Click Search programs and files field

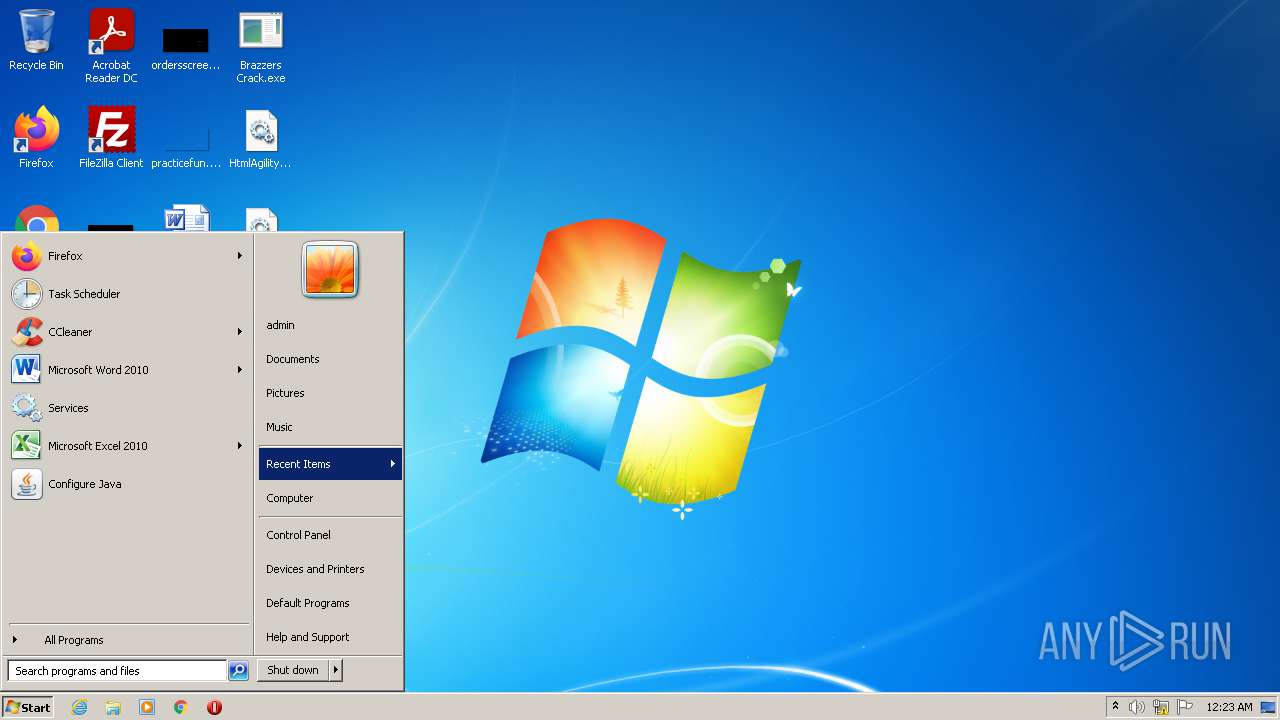pyautogui.click(x=117, y=671)
